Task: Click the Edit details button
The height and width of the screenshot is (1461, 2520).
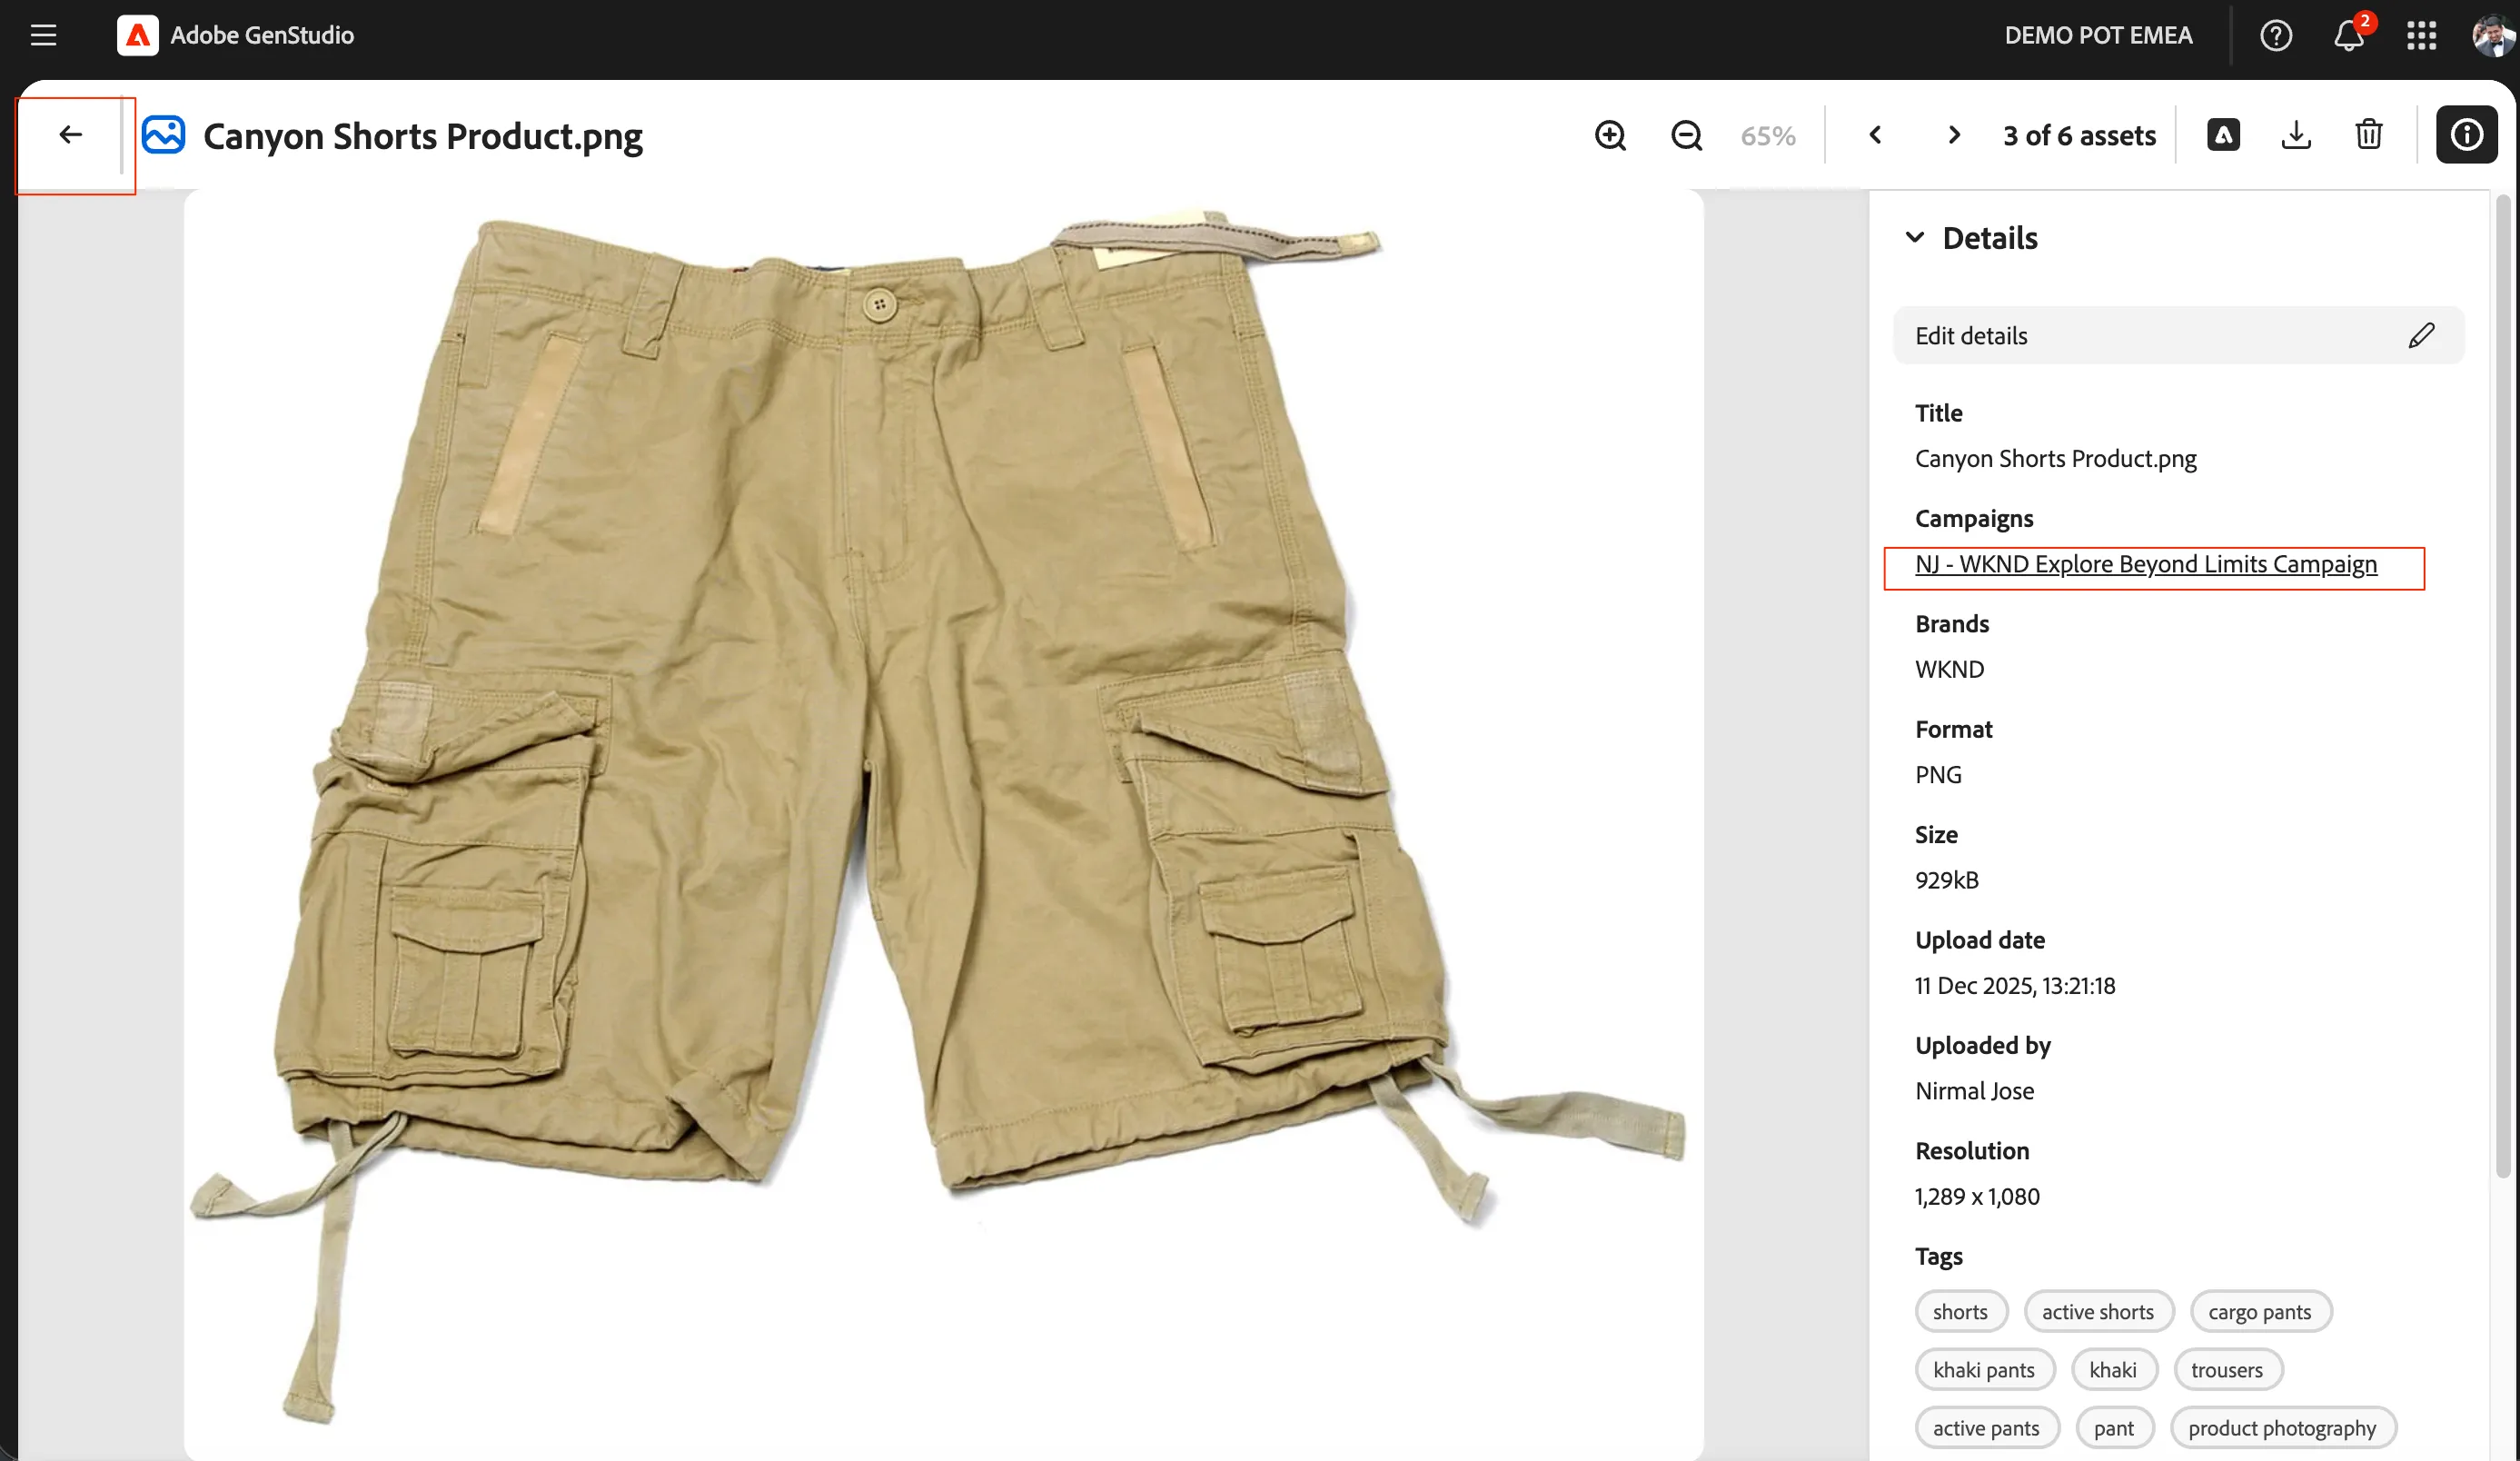Action: click(2178, 336)
